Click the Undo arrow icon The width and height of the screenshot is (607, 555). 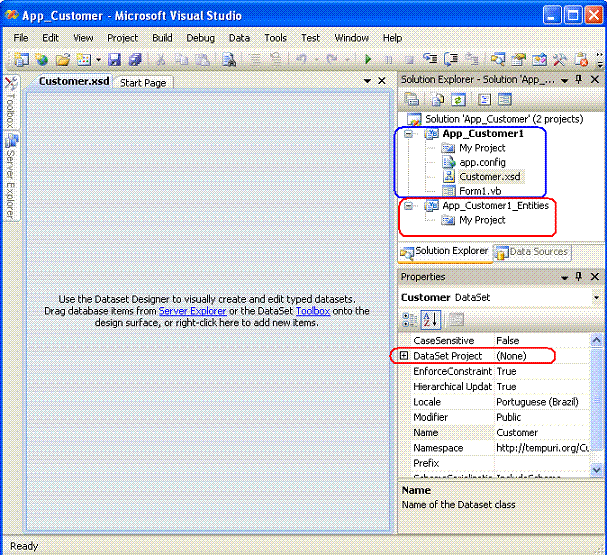(x=302, y=60)
